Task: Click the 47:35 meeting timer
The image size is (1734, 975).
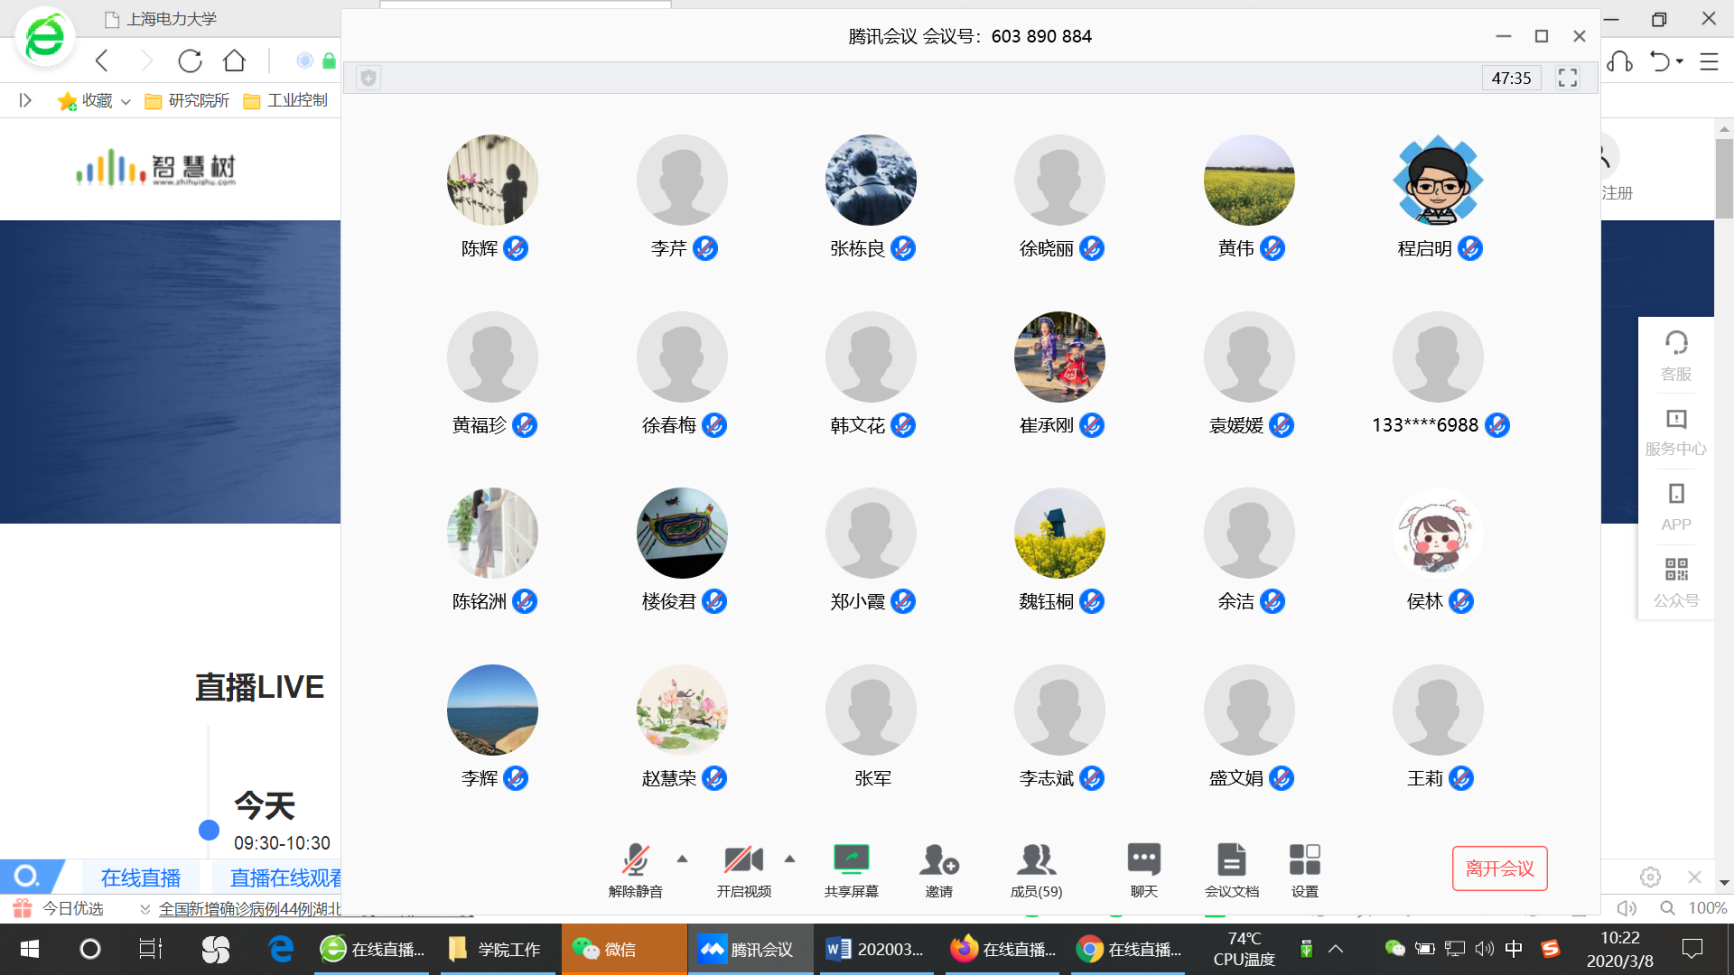Action: (1511, 78)
